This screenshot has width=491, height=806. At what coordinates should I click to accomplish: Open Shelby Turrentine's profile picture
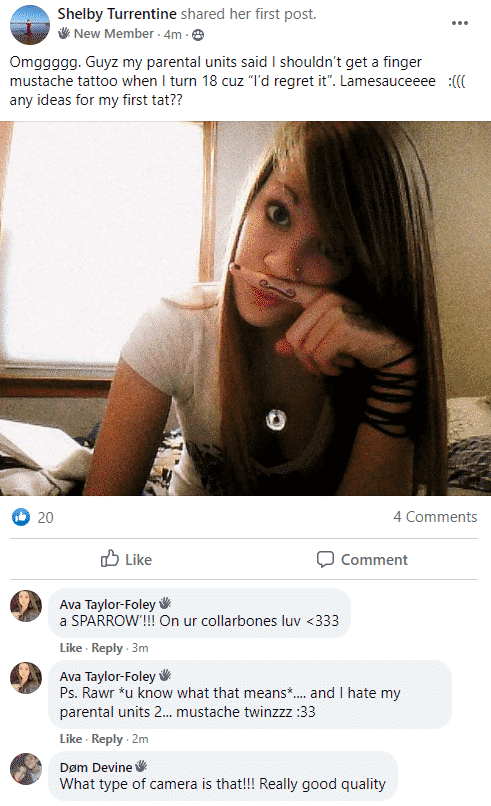point(30,25)
